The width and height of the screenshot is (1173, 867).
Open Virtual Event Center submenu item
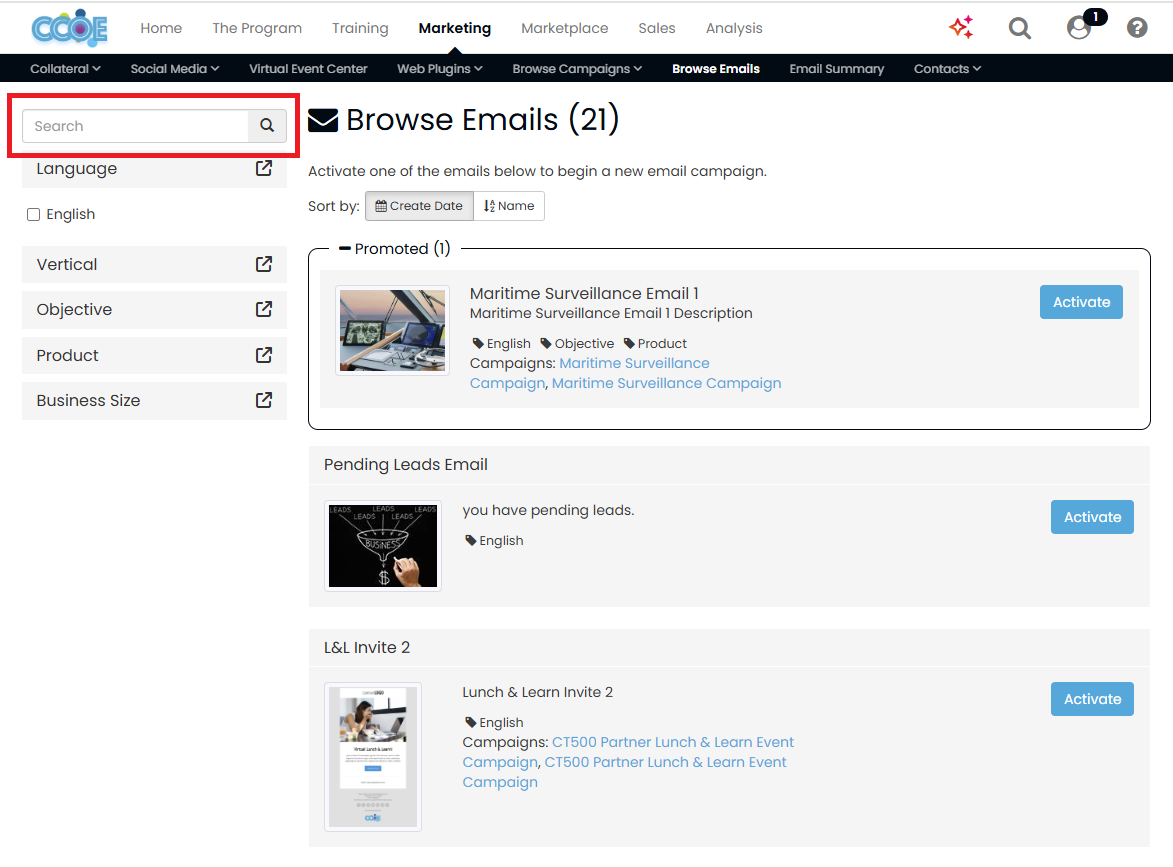(308, 69)
